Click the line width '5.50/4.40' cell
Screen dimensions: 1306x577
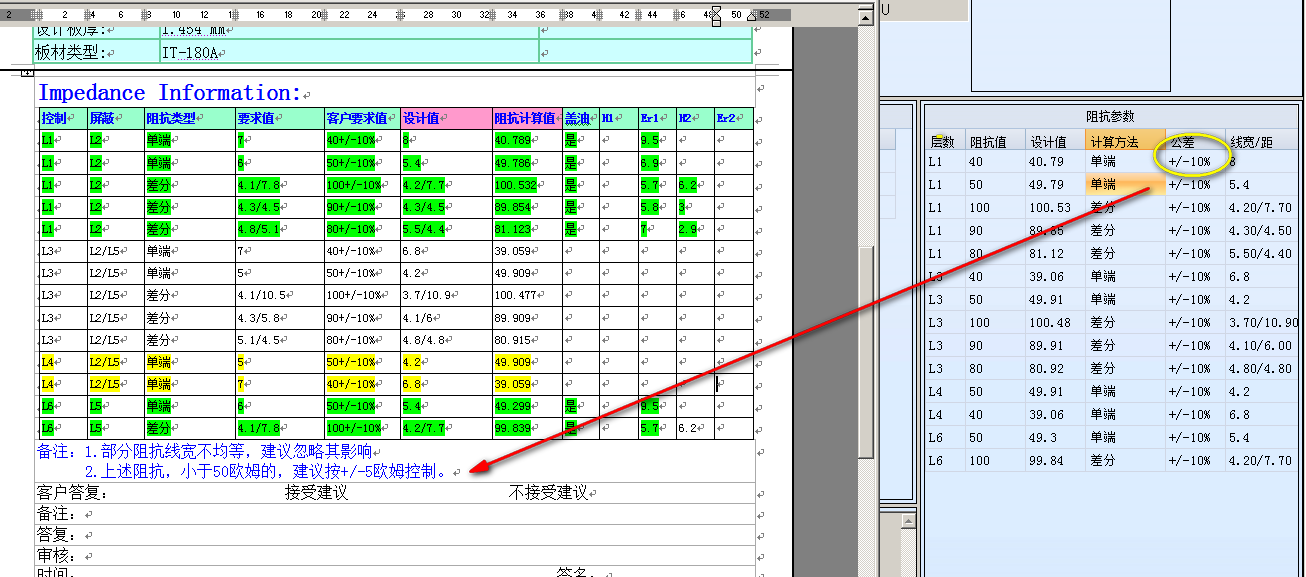coord(1261,254)
